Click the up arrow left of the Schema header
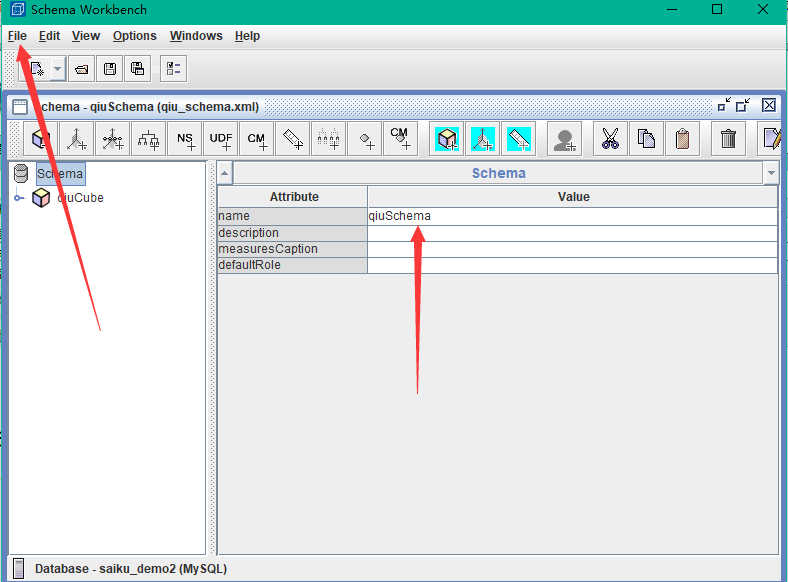 225,174
